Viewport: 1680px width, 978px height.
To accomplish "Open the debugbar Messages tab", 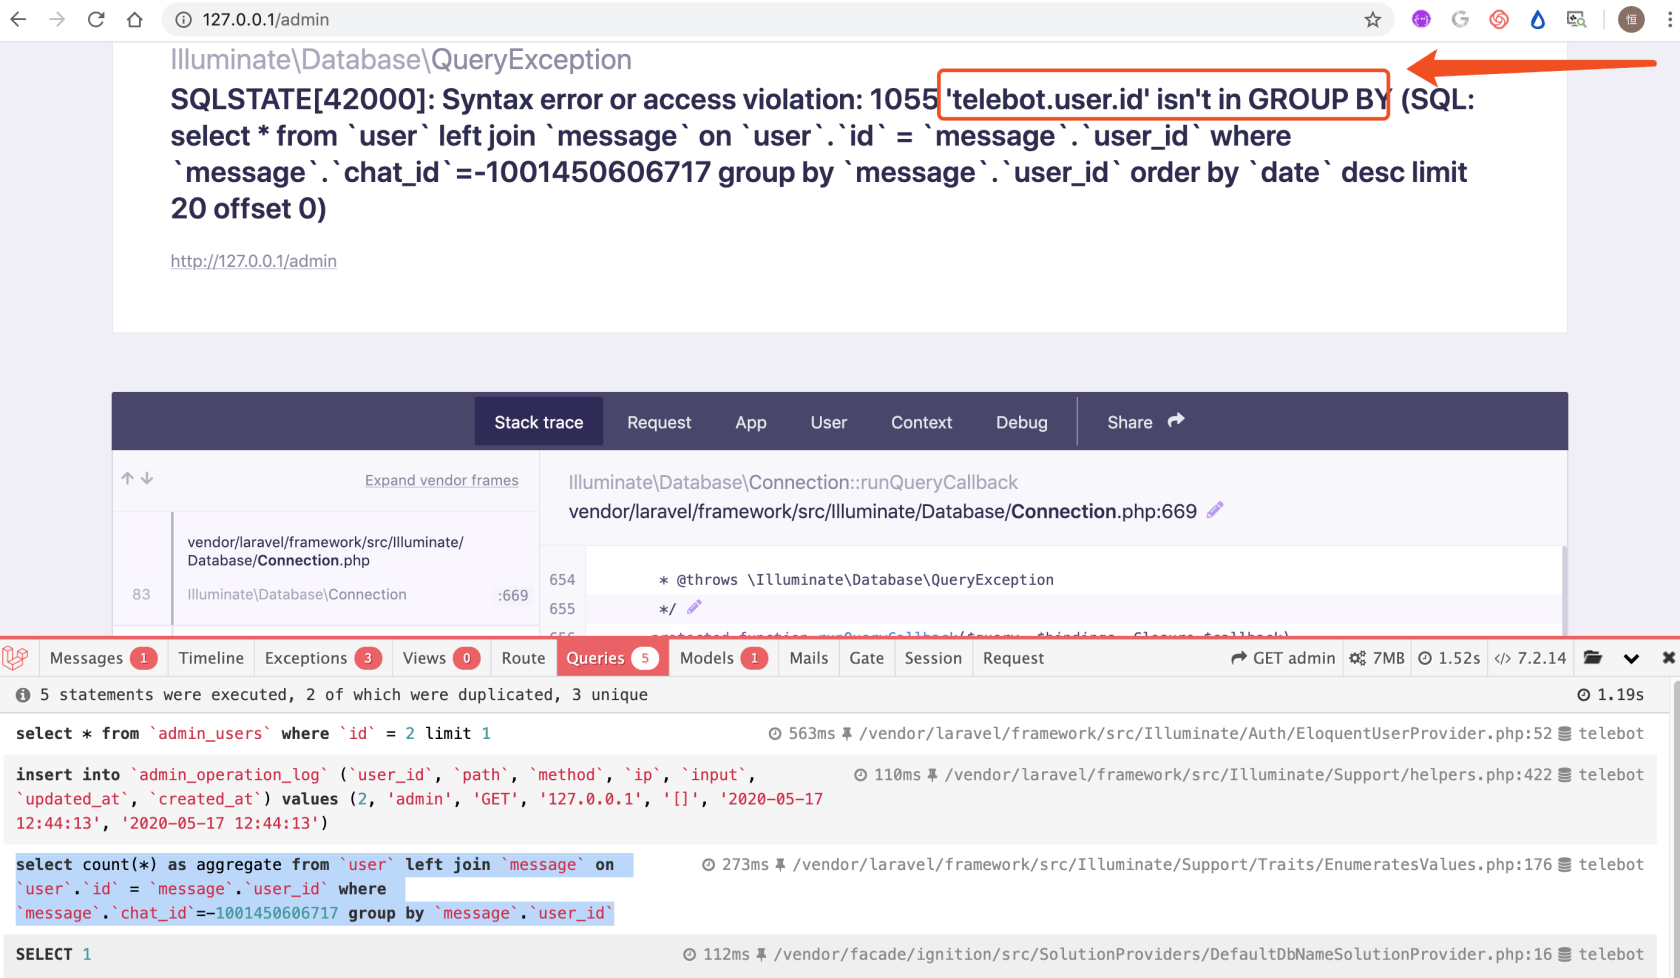I will 104,658.
